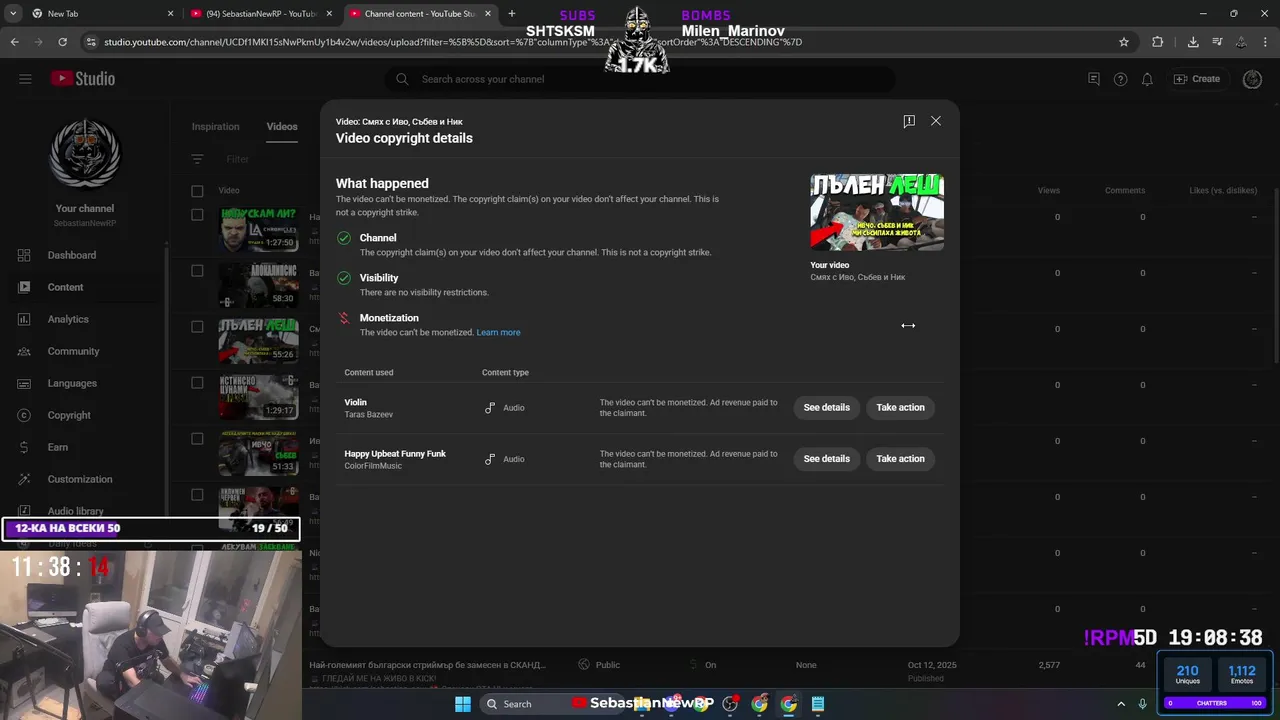Click the Search across your channel field

point(640,79)
